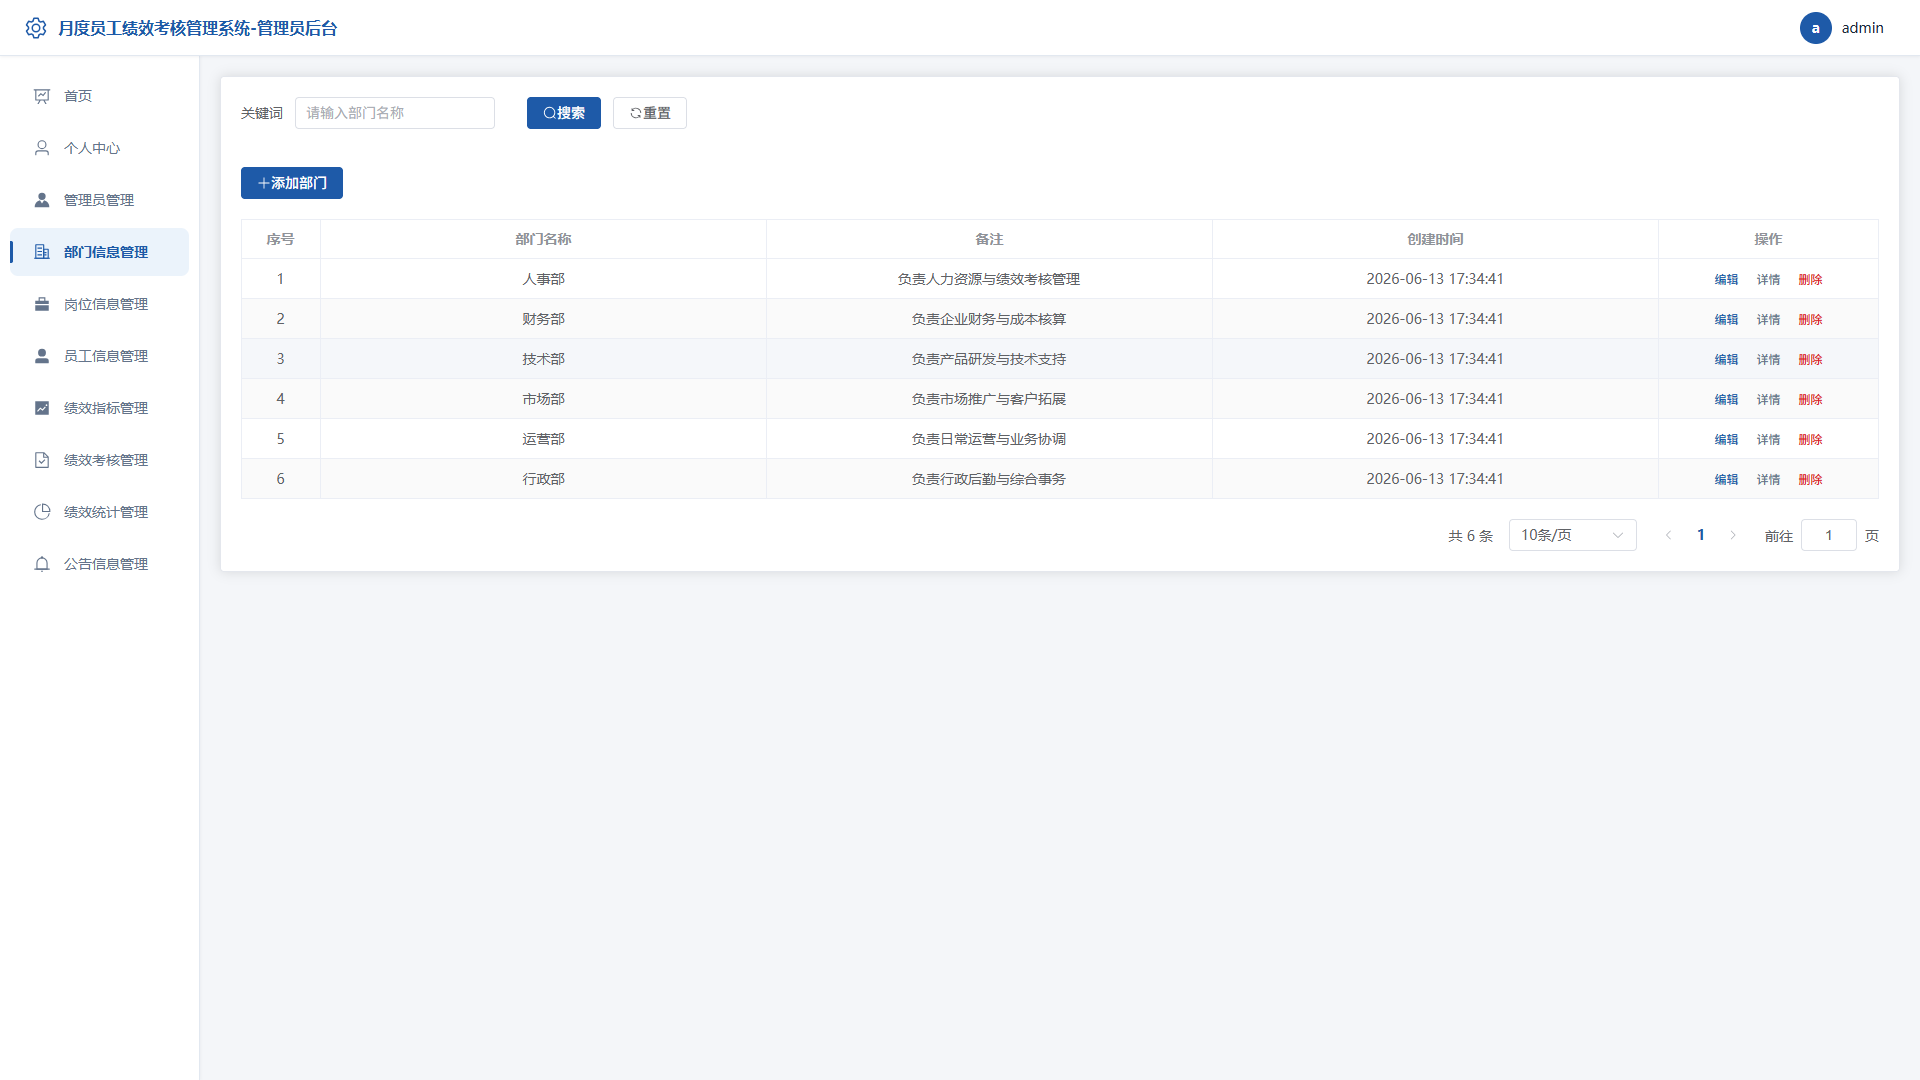View details of 人事部
1920x1080 pixels.
coord(1768,280)
